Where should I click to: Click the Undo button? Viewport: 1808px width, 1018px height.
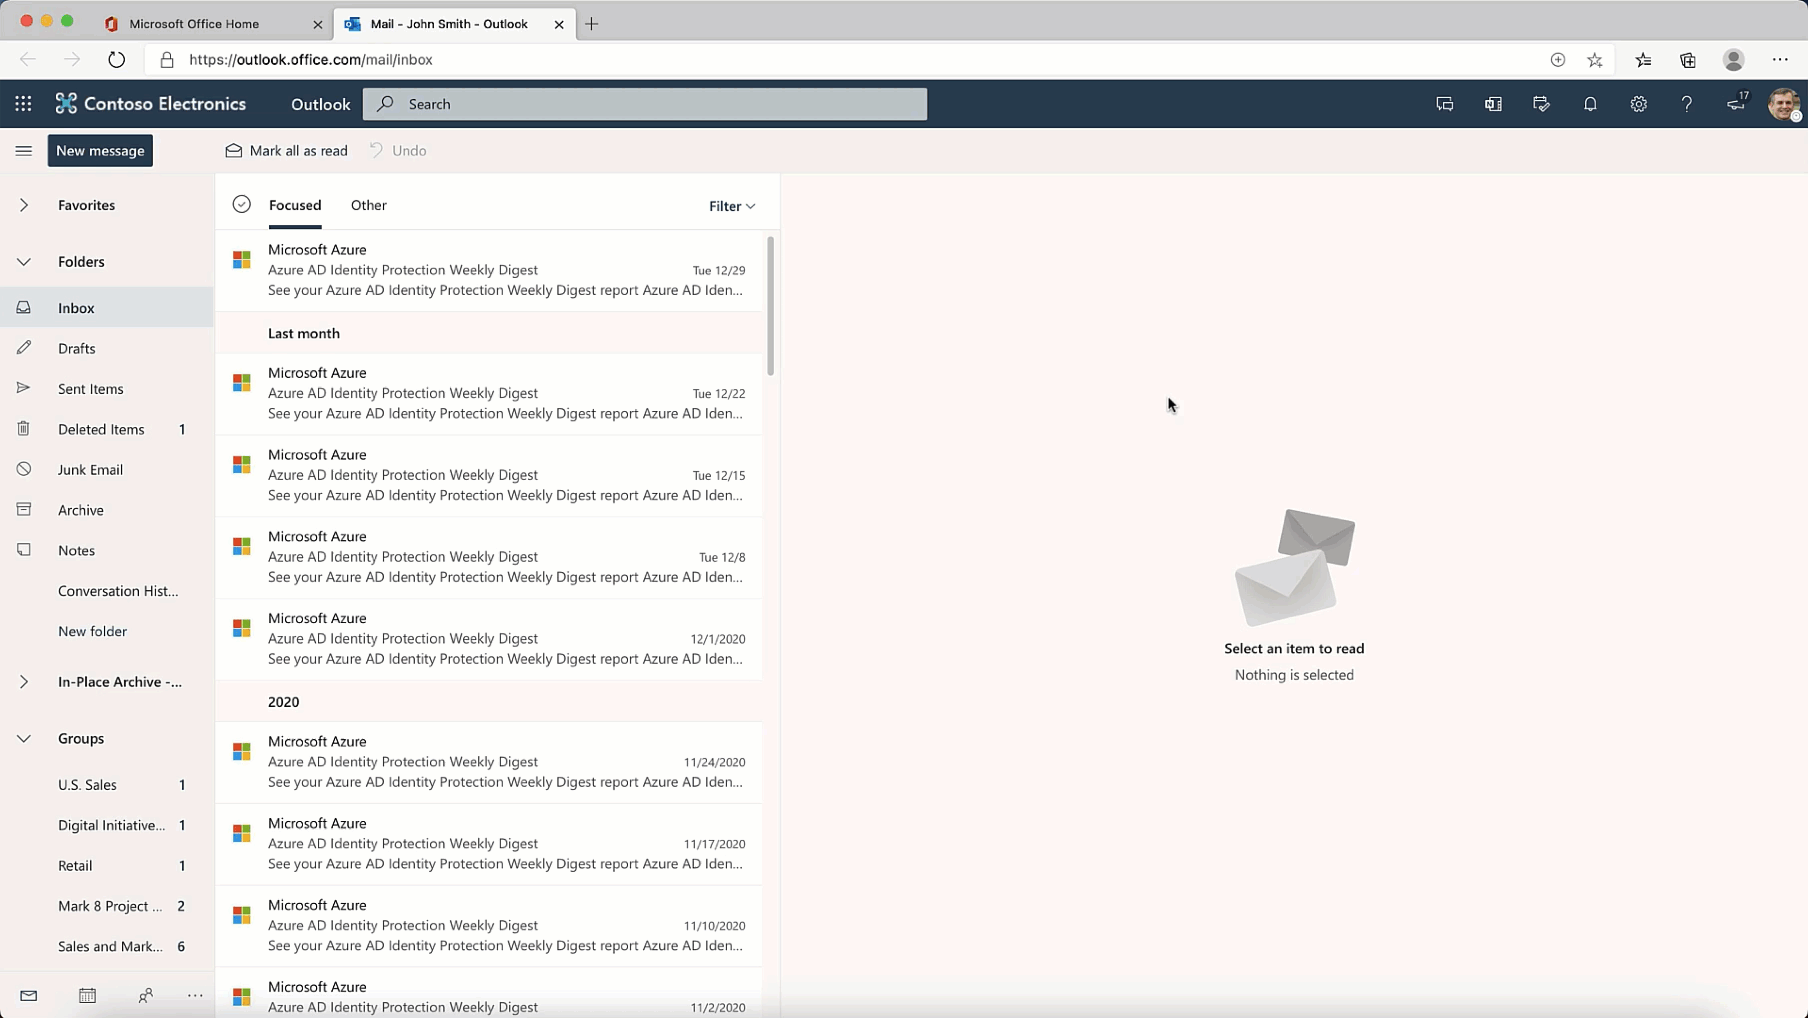point(398,151)
